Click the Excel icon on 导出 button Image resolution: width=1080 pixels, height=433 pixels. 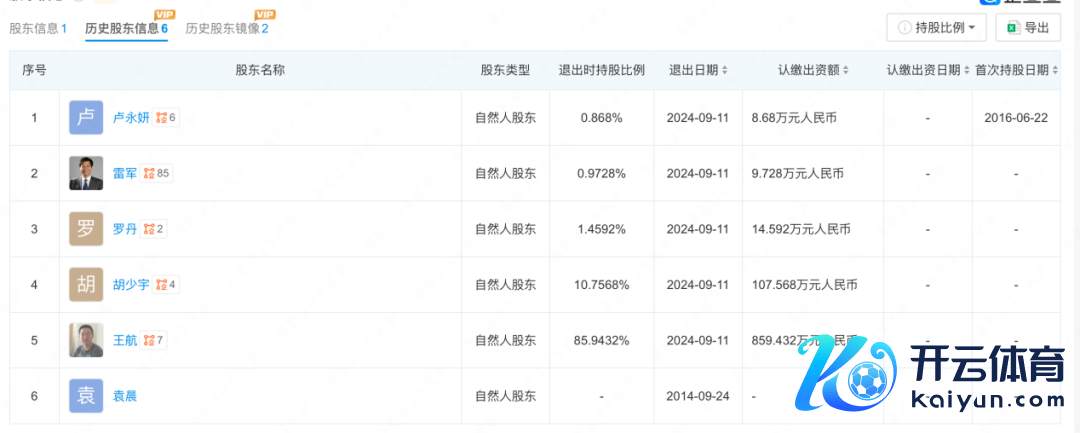1012,28
